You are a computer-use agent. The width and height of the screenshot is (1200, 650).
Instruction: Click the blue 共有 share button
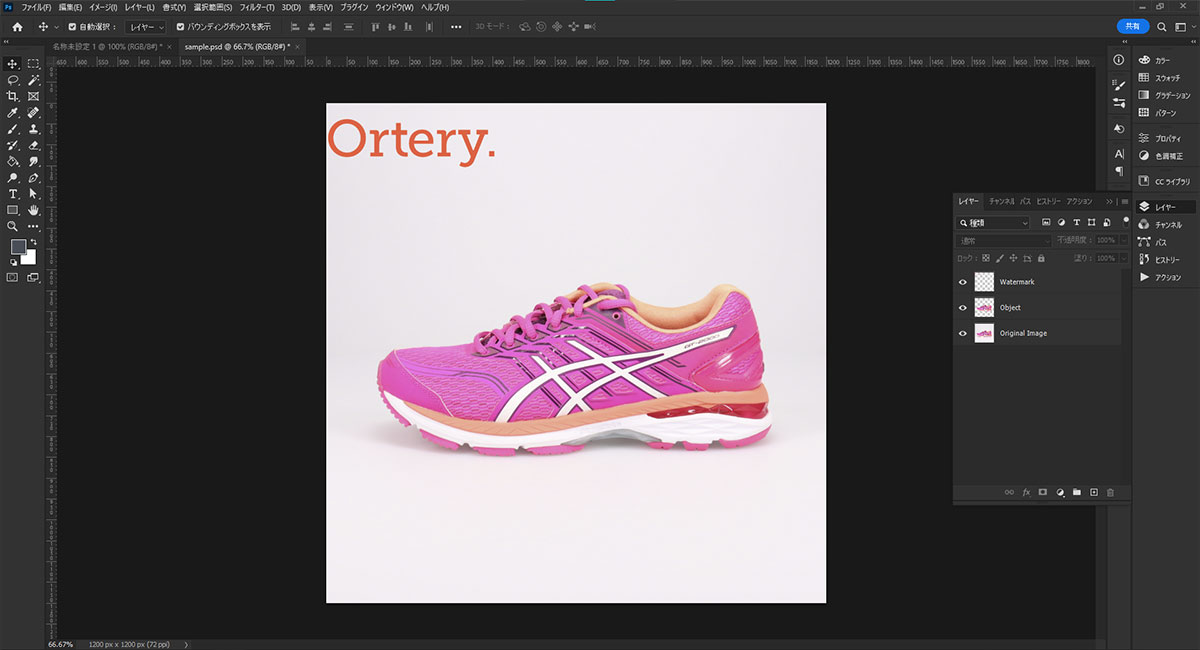point(1133,27)
